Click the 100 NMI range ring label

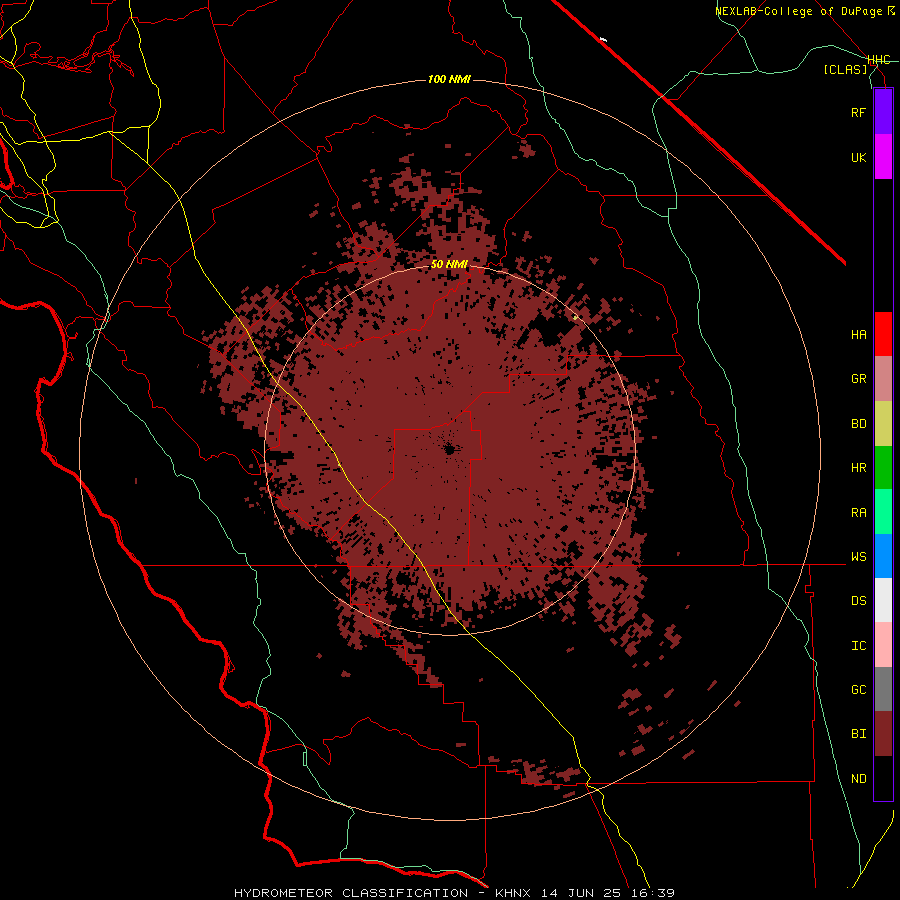(x=449, y=79)
